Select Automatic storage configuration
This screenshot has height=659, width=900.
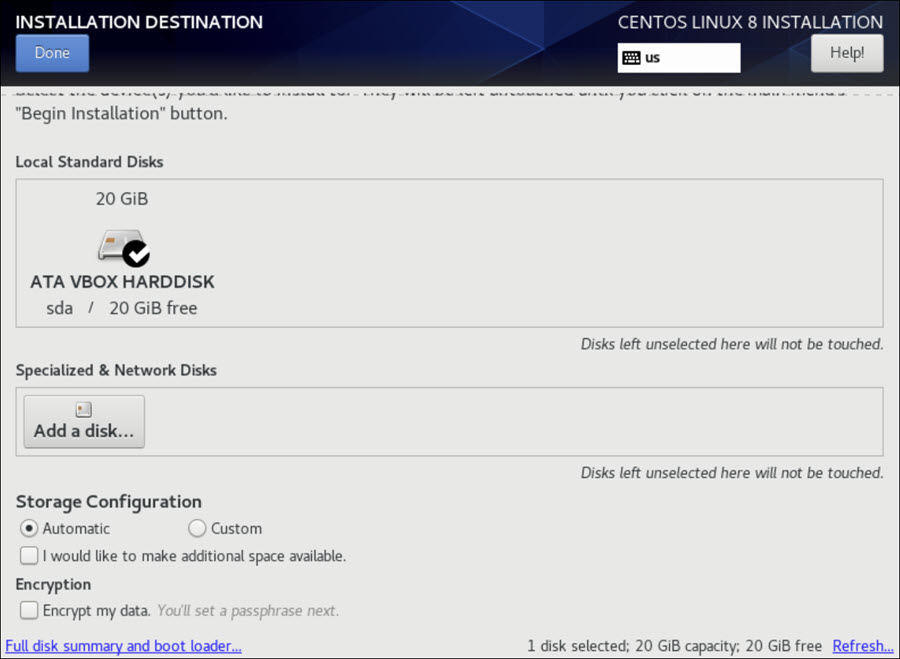point(29,528)
